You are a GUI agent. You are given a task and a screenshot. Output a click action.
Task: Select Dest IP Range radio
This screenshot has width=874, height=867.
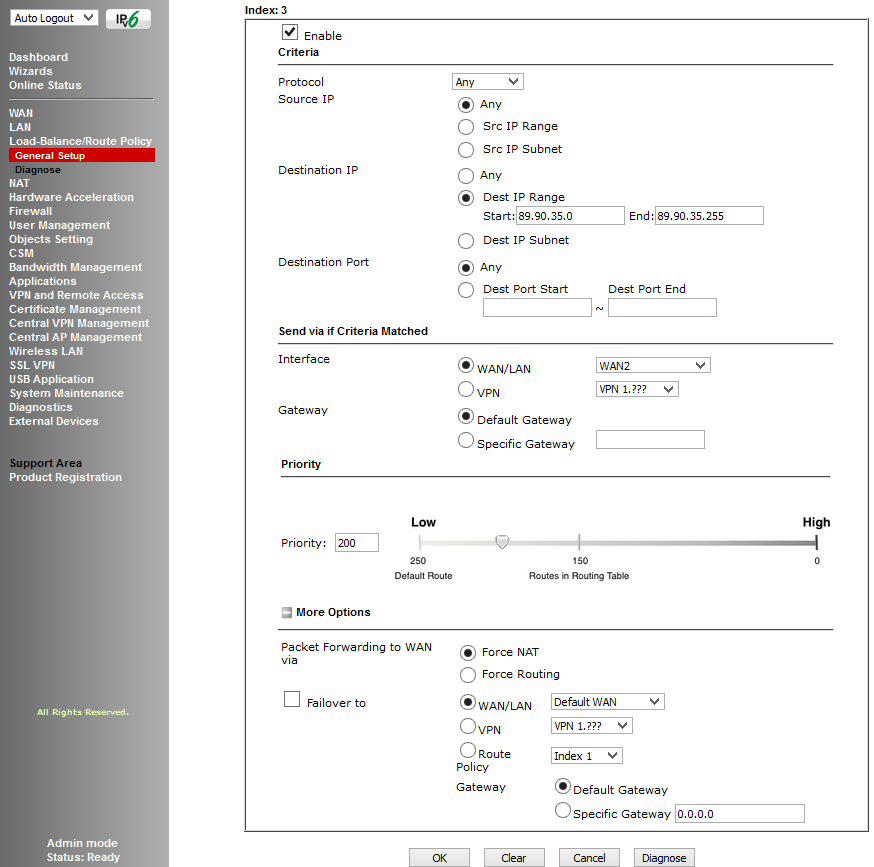[x=466, y=198]
